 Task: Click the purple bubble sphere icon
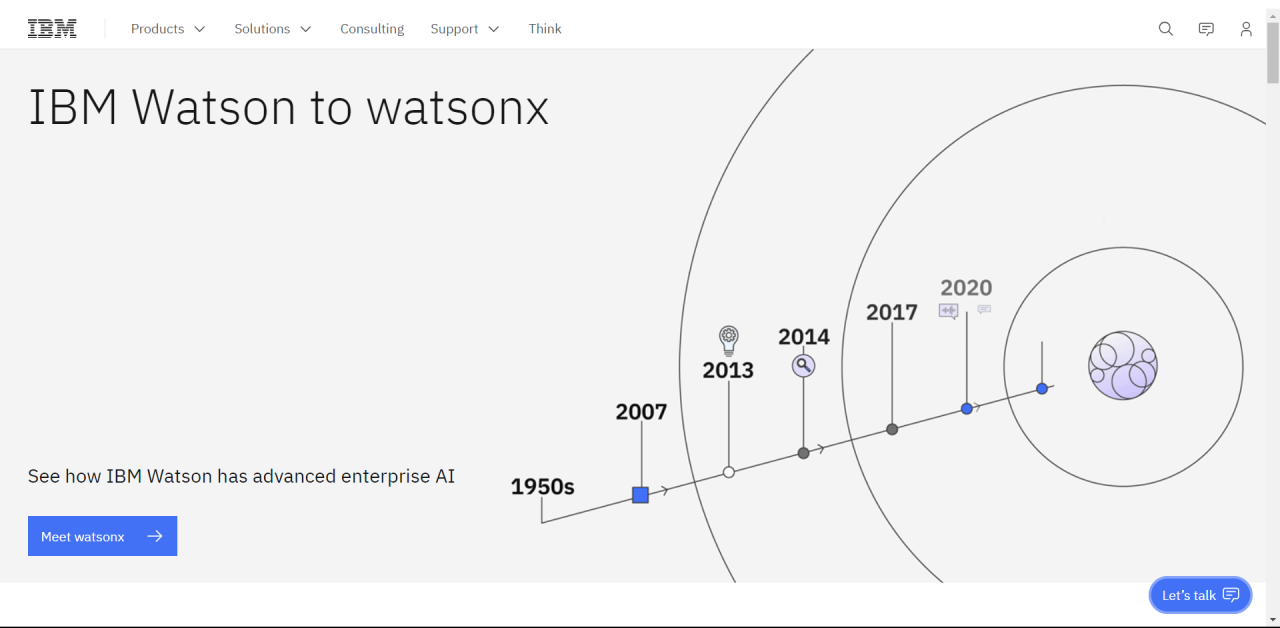click(1123, 366)
